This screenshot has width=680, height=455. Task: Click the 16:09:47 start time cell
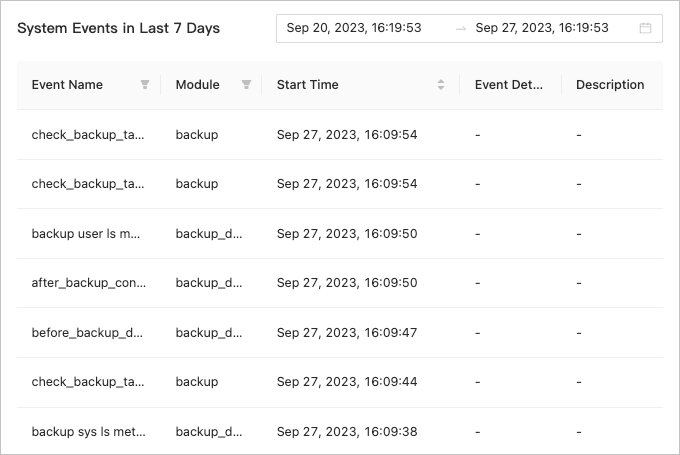pyautogui.click(x=347, y=333)
